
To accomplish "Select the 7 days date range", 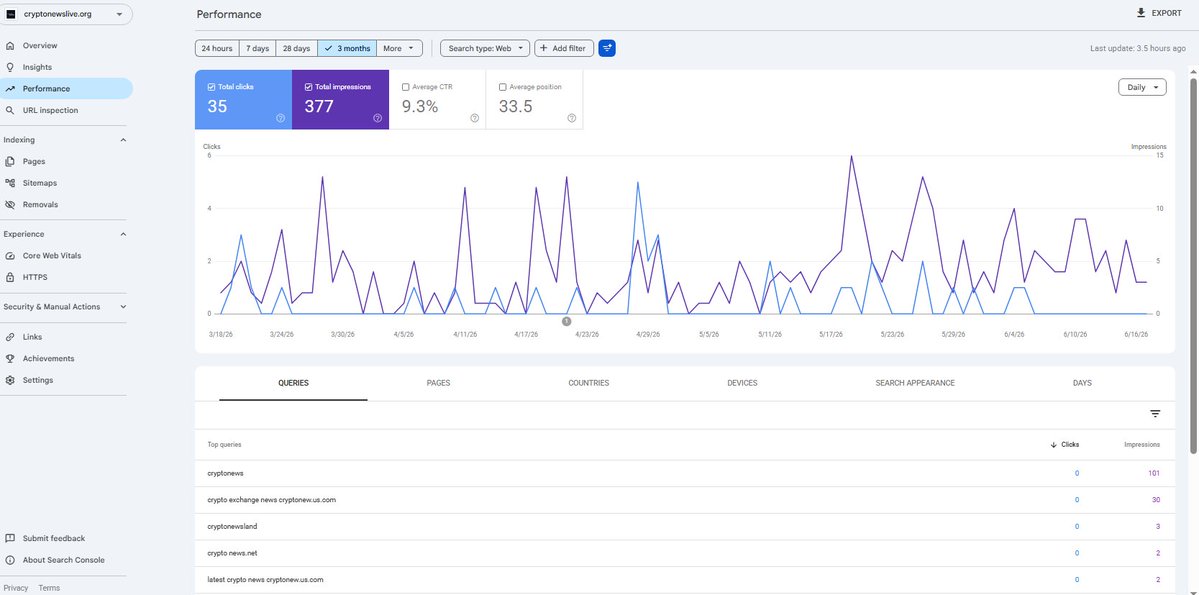I will [258, 48].
